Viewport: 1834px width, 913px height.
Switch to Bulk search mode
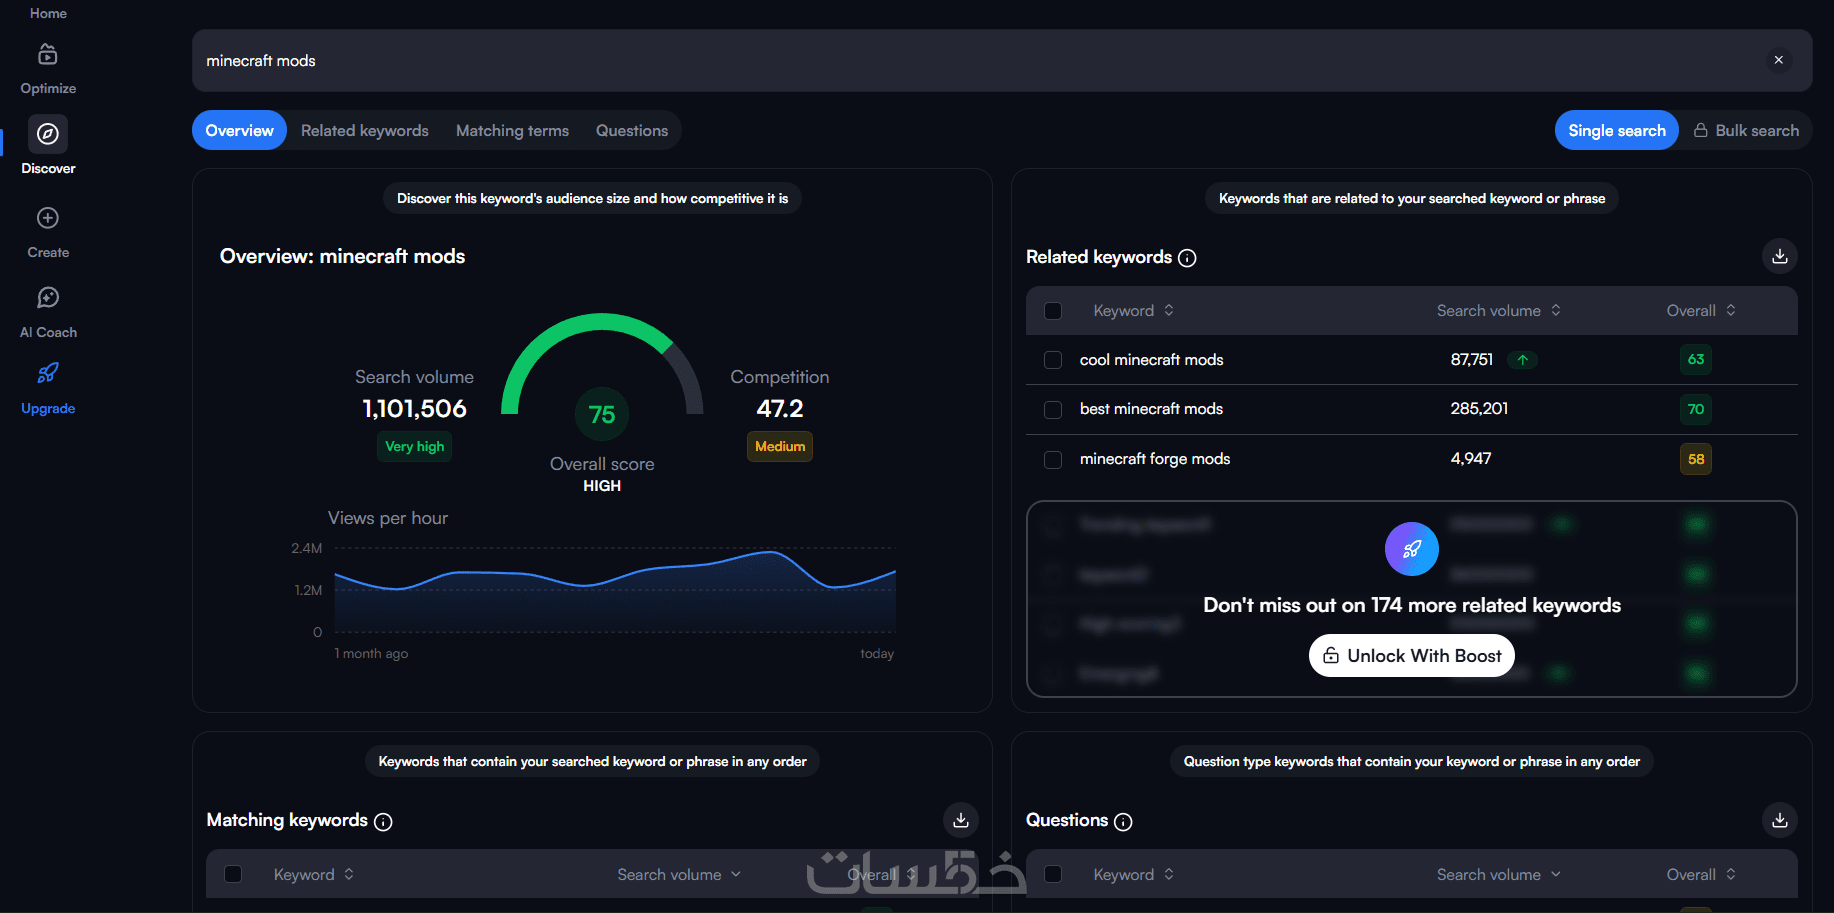pos(1746,131)
